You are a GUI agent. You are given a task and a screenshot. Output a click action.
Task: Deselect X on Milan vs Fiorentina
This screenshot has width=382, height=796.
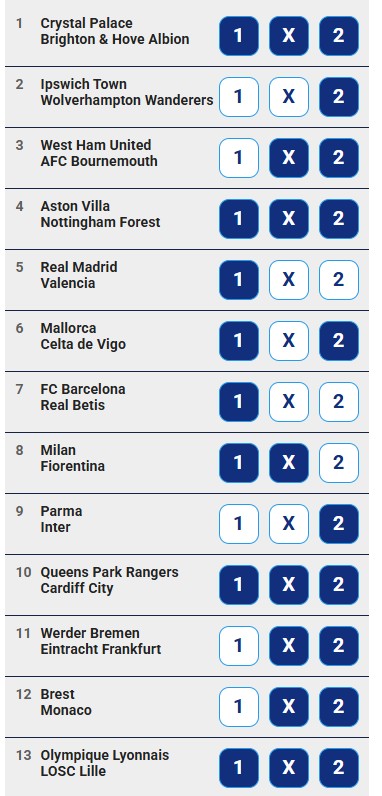(x=289, y=463)
